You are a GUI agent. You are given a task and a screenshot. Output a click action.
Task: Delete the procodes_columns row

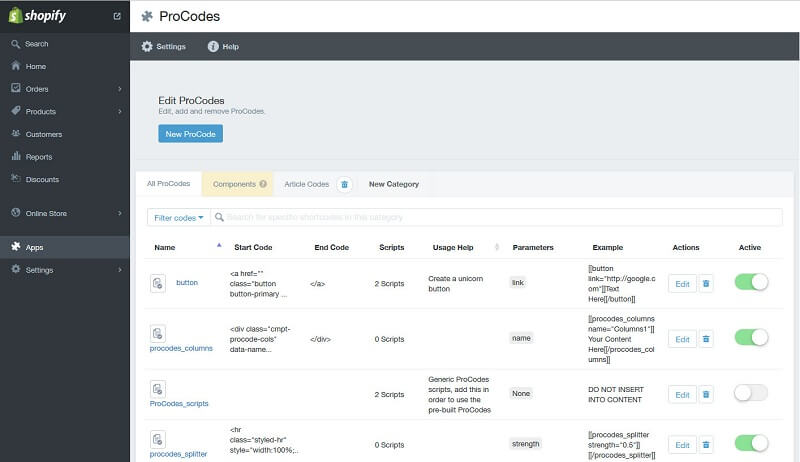[x=706, y=339]
